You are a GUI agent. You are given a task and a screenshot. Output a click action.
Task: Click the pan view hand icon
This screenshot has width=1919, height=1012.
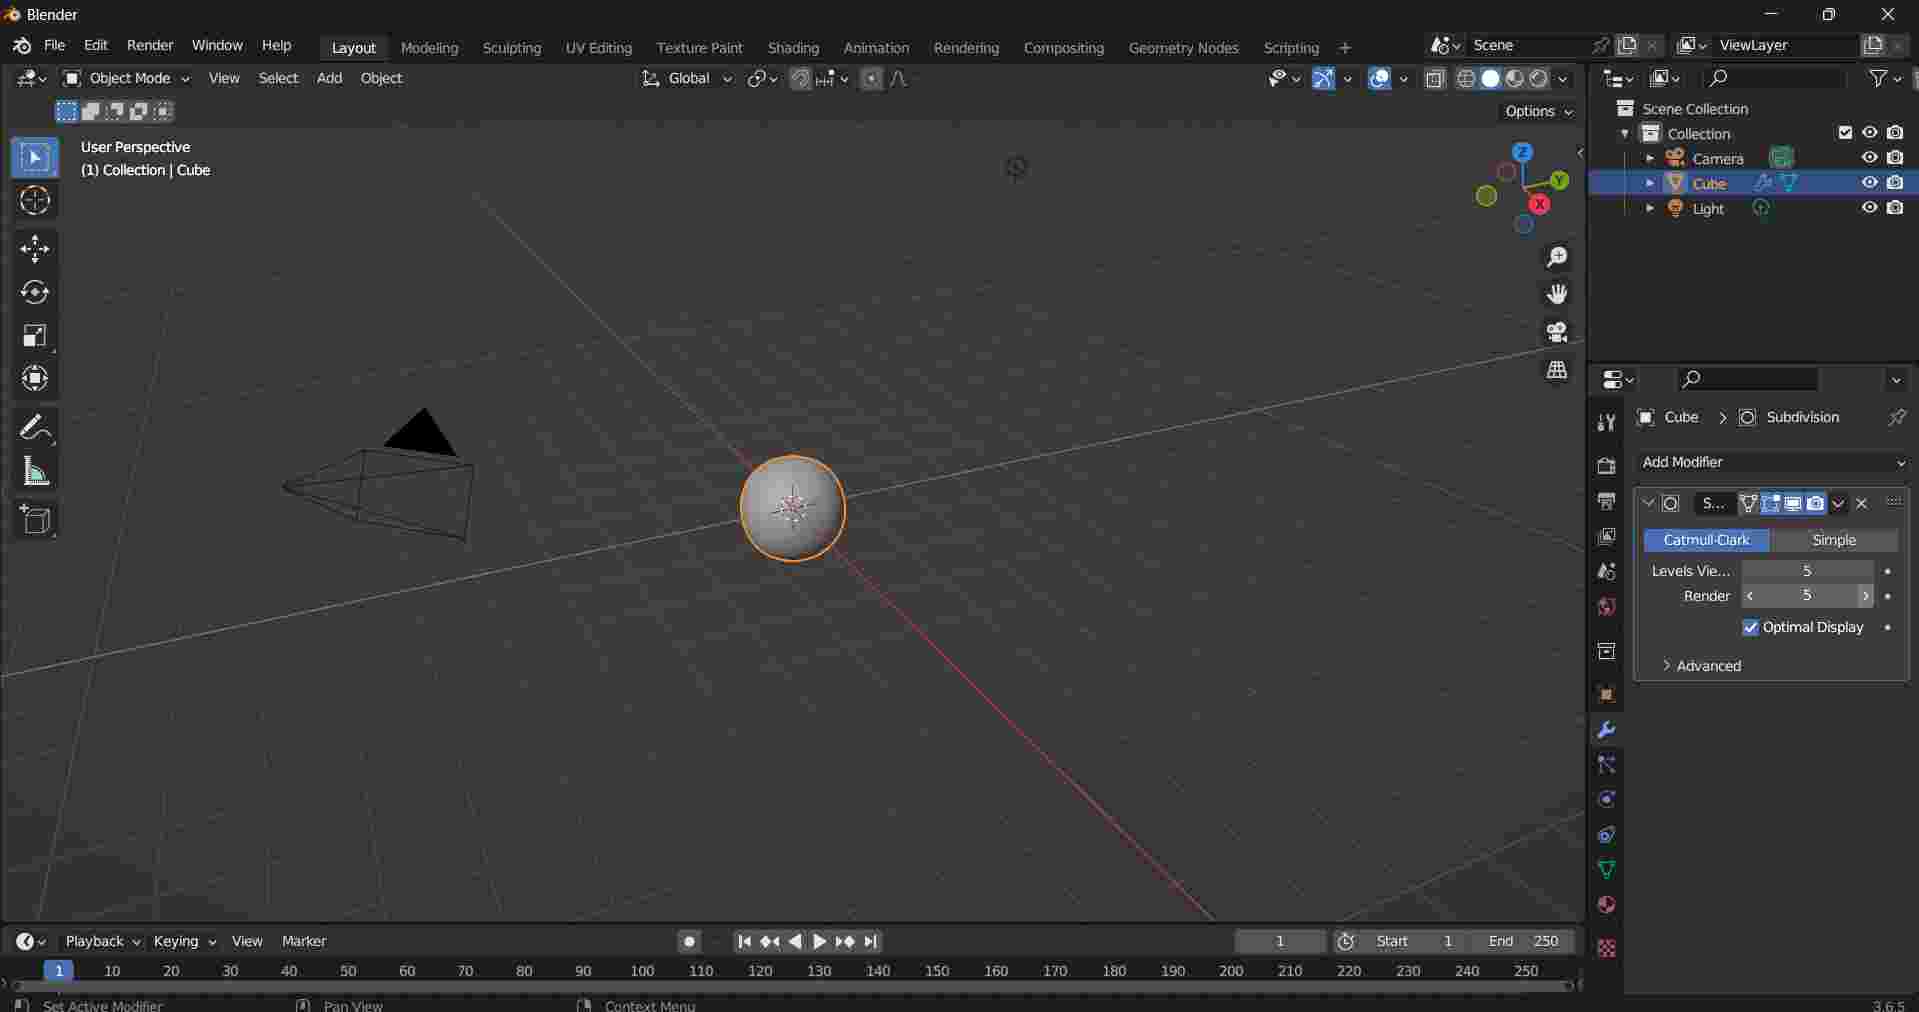[x=1557, y=294]
